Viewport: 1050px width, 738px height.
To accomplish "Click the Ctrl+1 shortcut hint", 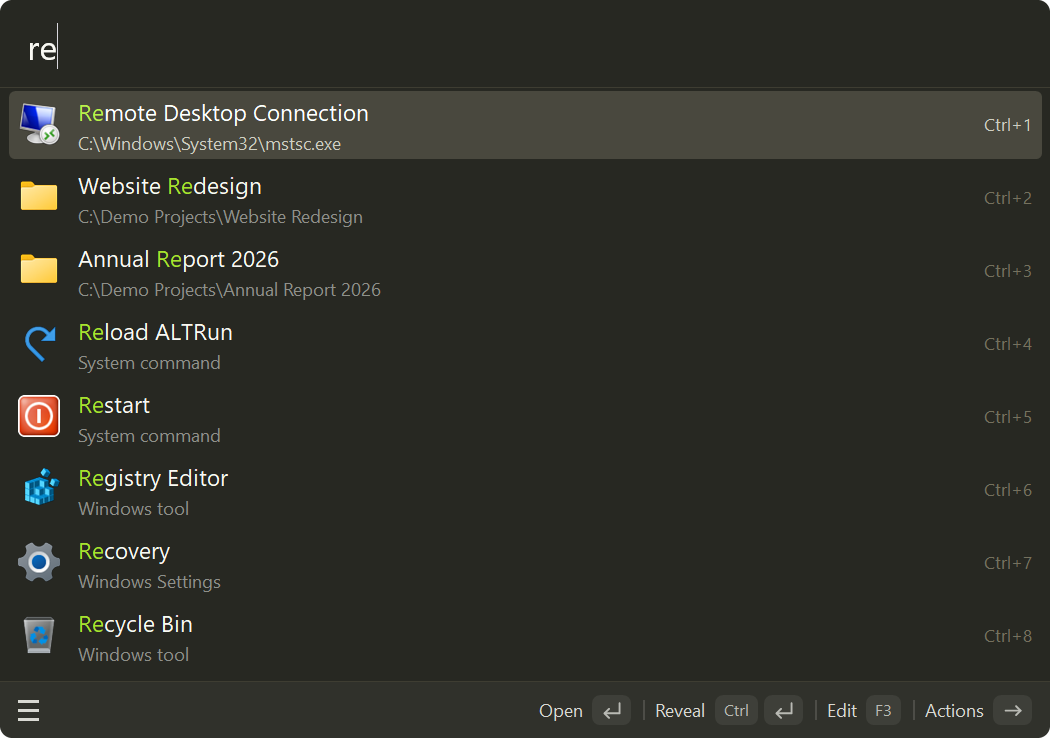I will point(1007,125).
